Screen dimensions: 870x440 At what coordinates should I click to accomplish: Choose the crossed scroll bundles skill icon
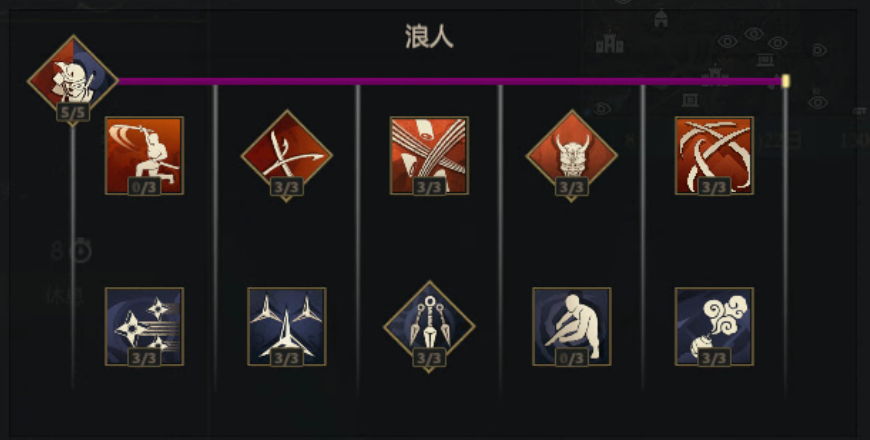coord(429,155)
